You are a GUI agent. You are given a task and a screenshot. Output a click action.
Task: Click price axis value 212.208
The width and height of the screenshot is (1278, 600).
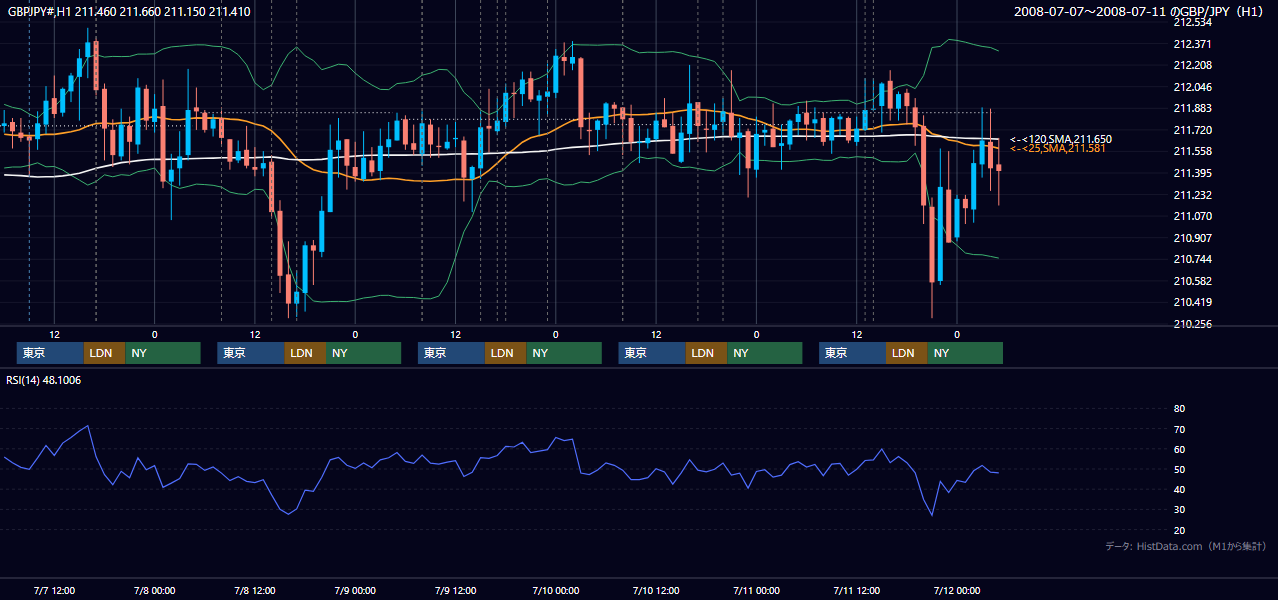[x=1192, y=65]
